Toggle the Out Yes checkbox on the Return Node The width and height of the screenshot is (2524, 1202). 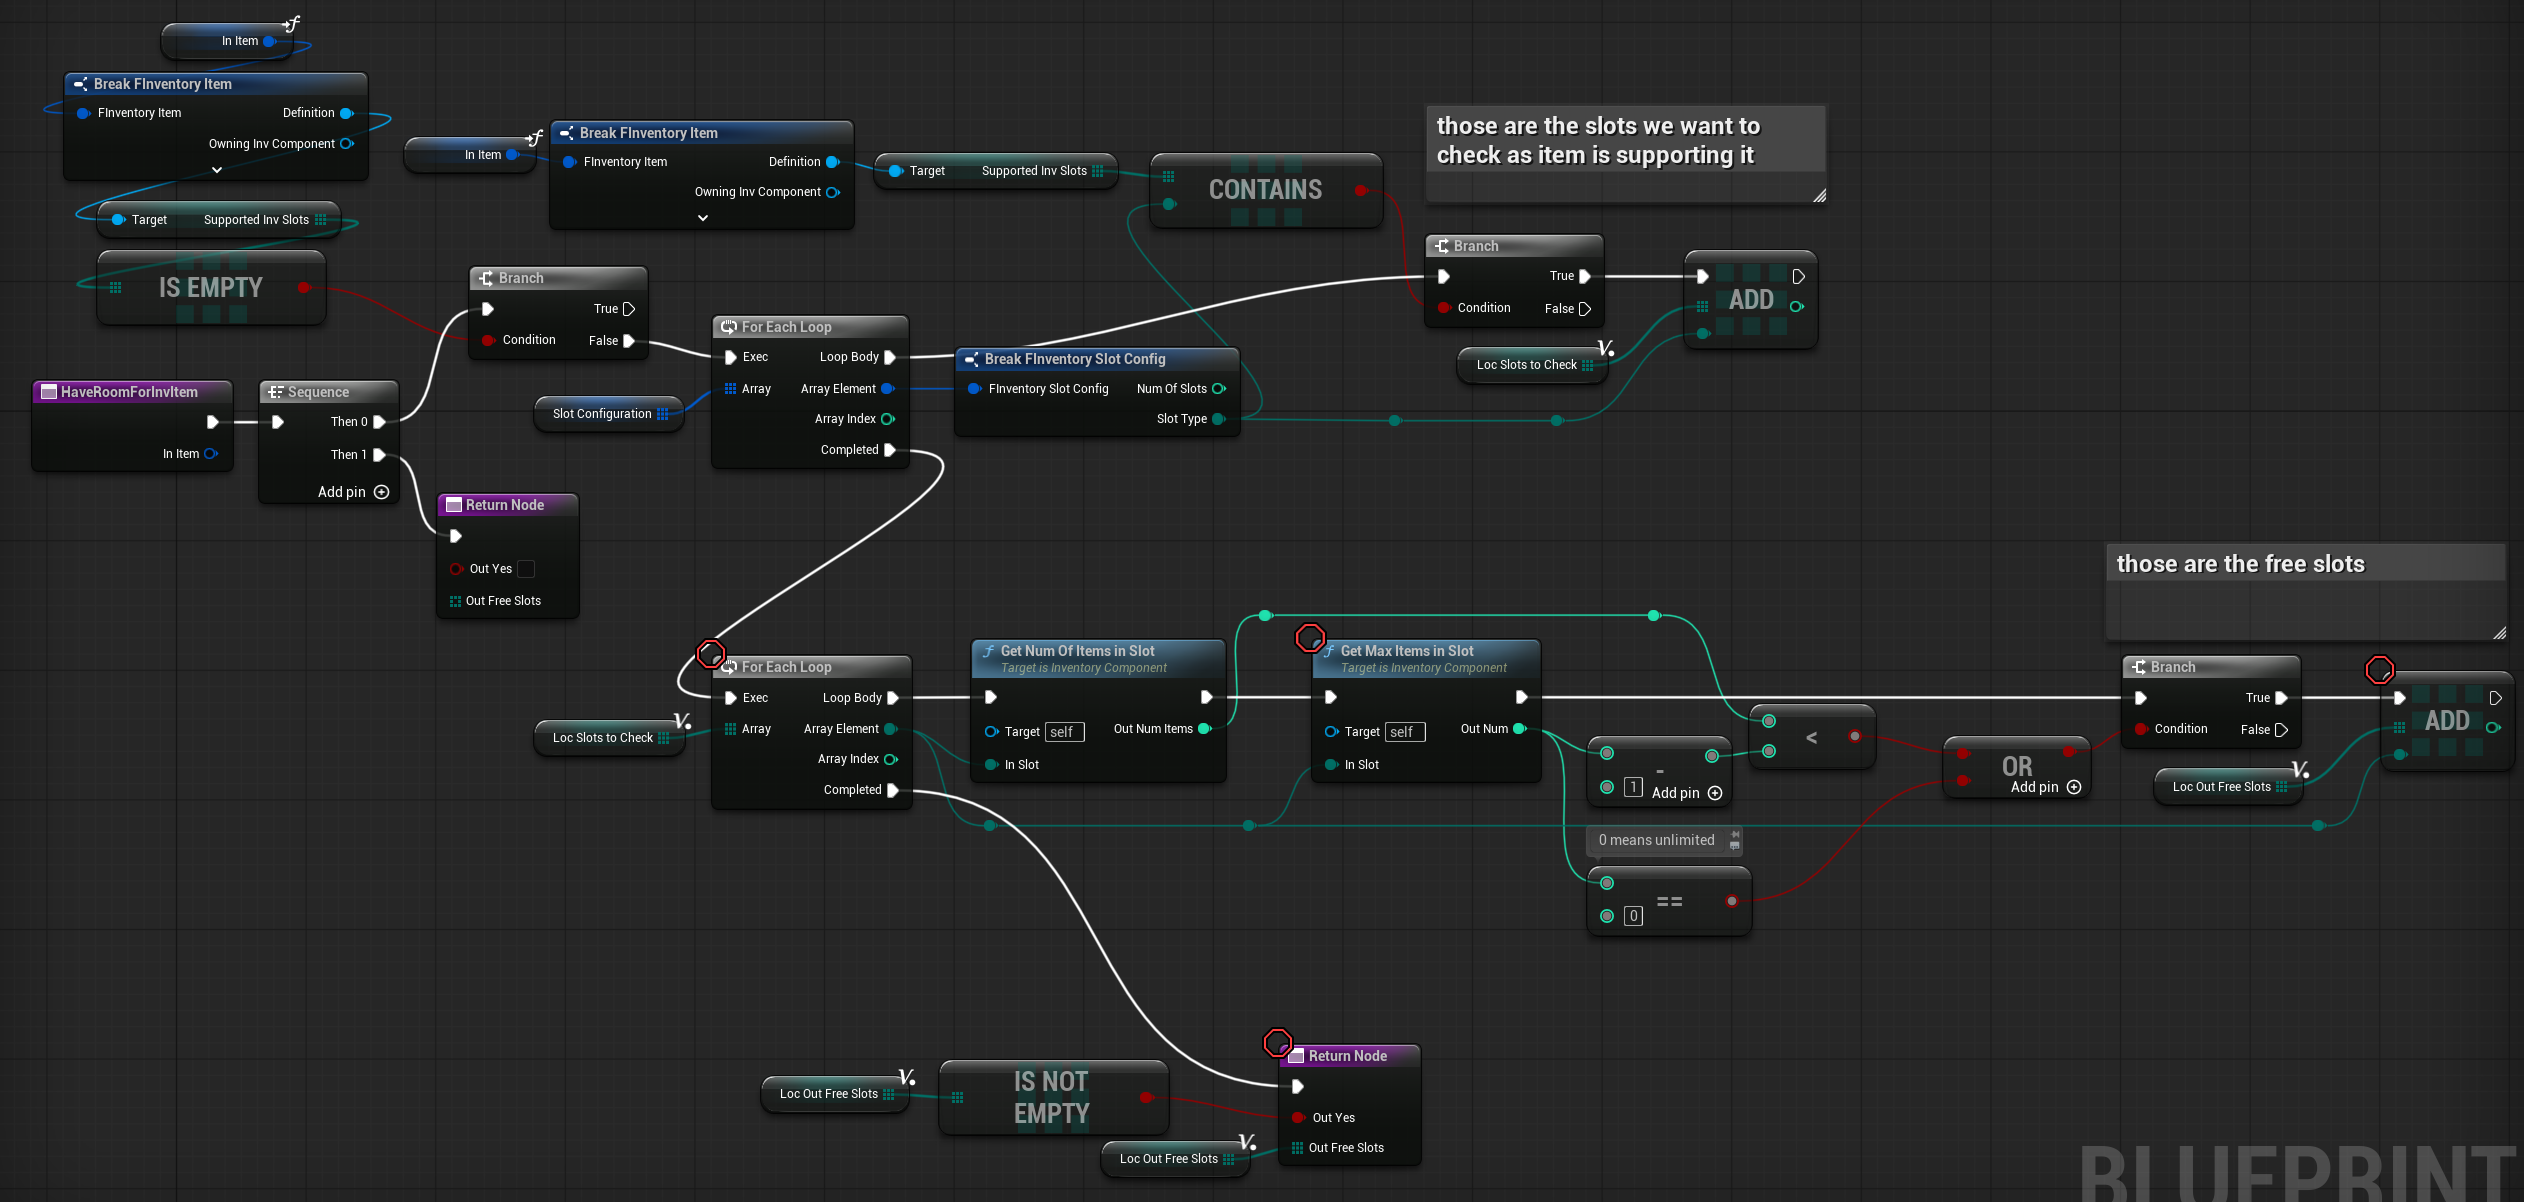click(x=526, y=569)
